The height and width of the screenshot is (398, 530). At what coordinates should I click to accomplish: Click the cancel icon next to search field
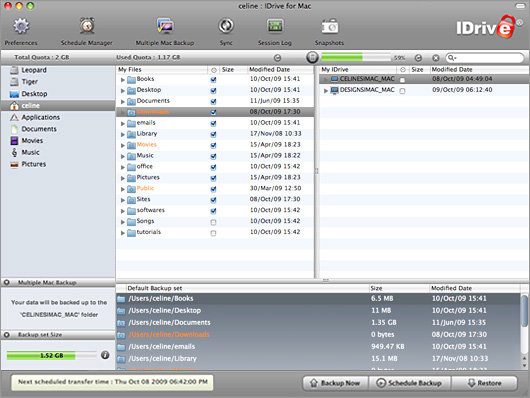436,58
